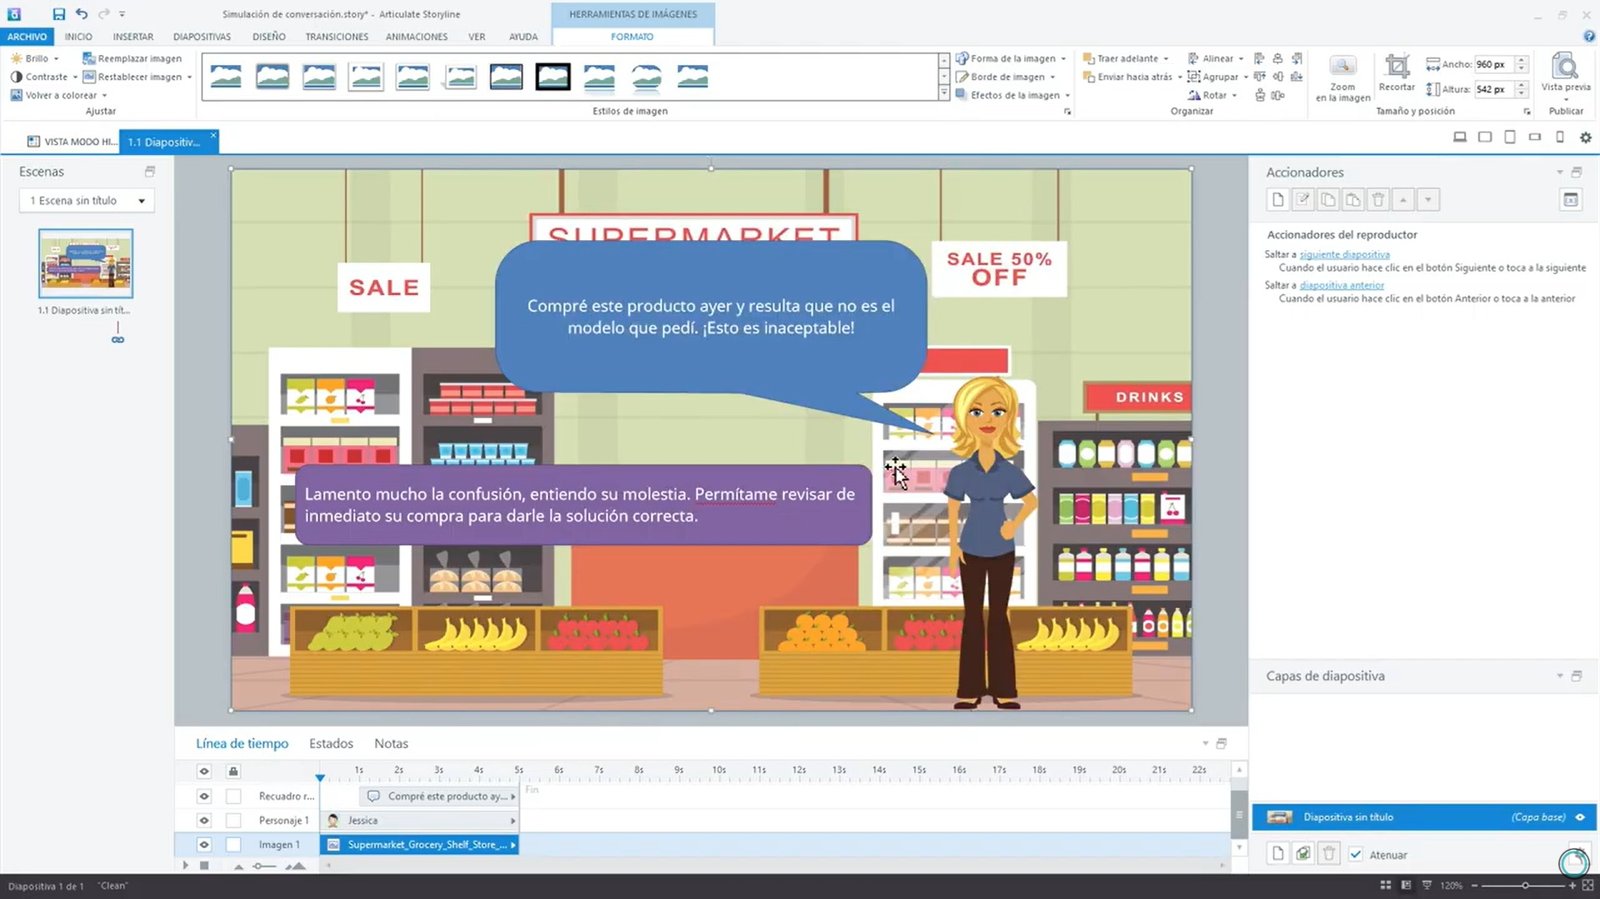Image resolution: width=1600 pixels, height=899 pixels.
Task: Select the slide 1.1 thumbnail
Action: 86,263
